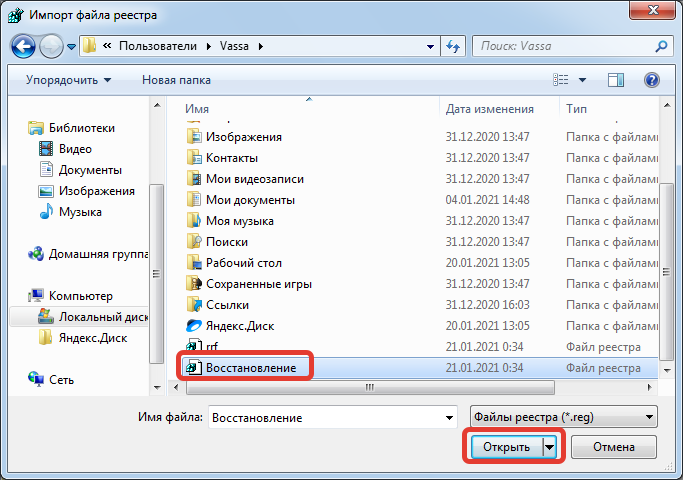Select Домашняя группа in sidebar

(x=98, y=254)
